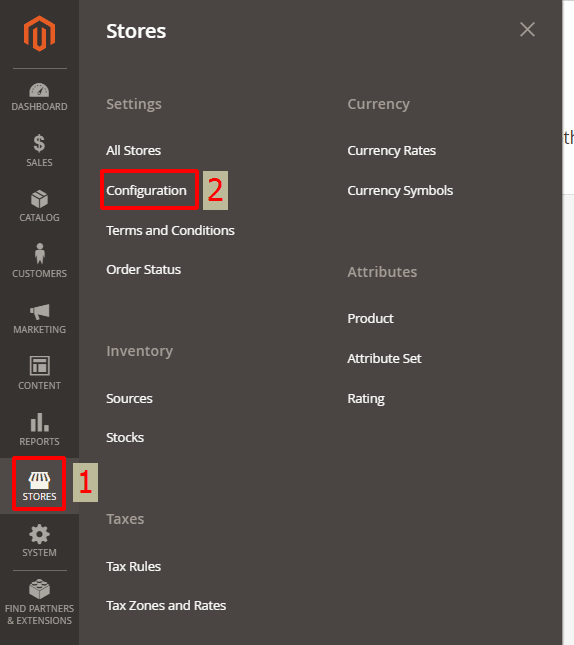
Task: Open Terms and Conditions
Action: (x=170, y=230)
